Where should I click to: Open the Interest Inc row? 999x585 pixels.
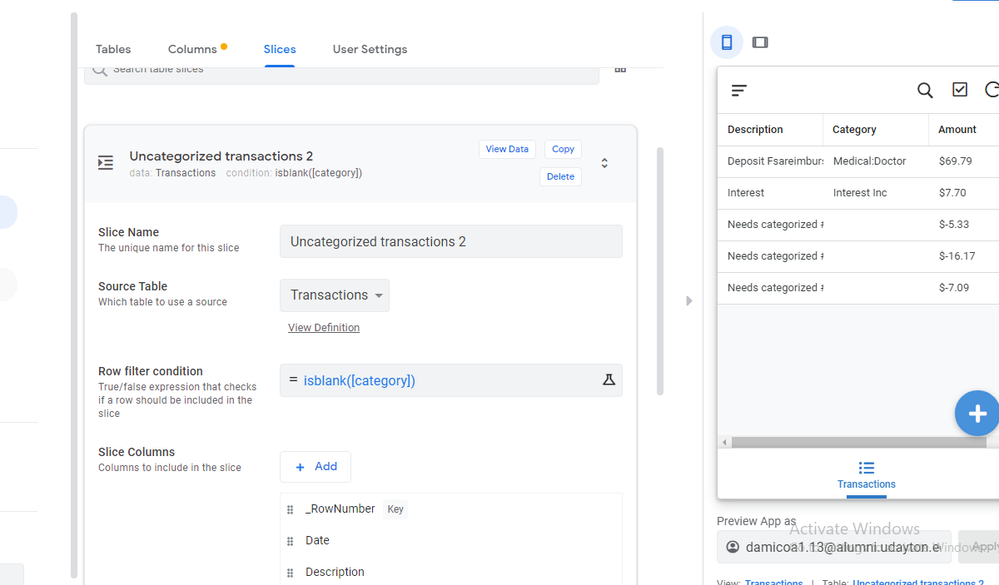click(858, 193)
